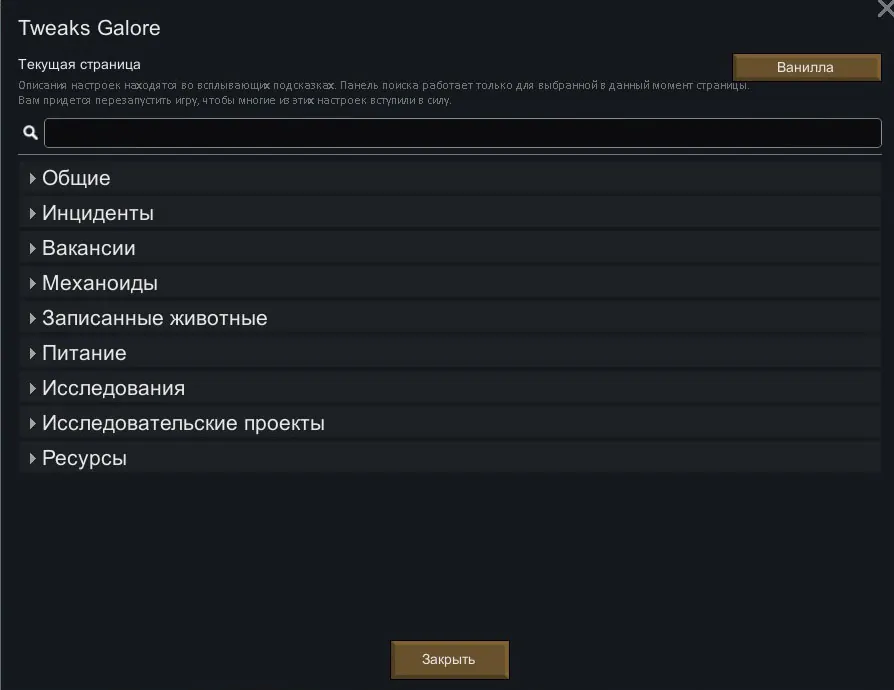Click the arrow icon beside Механоиды
This screenshot has width=894, height=690.
(x=33, y=284)
